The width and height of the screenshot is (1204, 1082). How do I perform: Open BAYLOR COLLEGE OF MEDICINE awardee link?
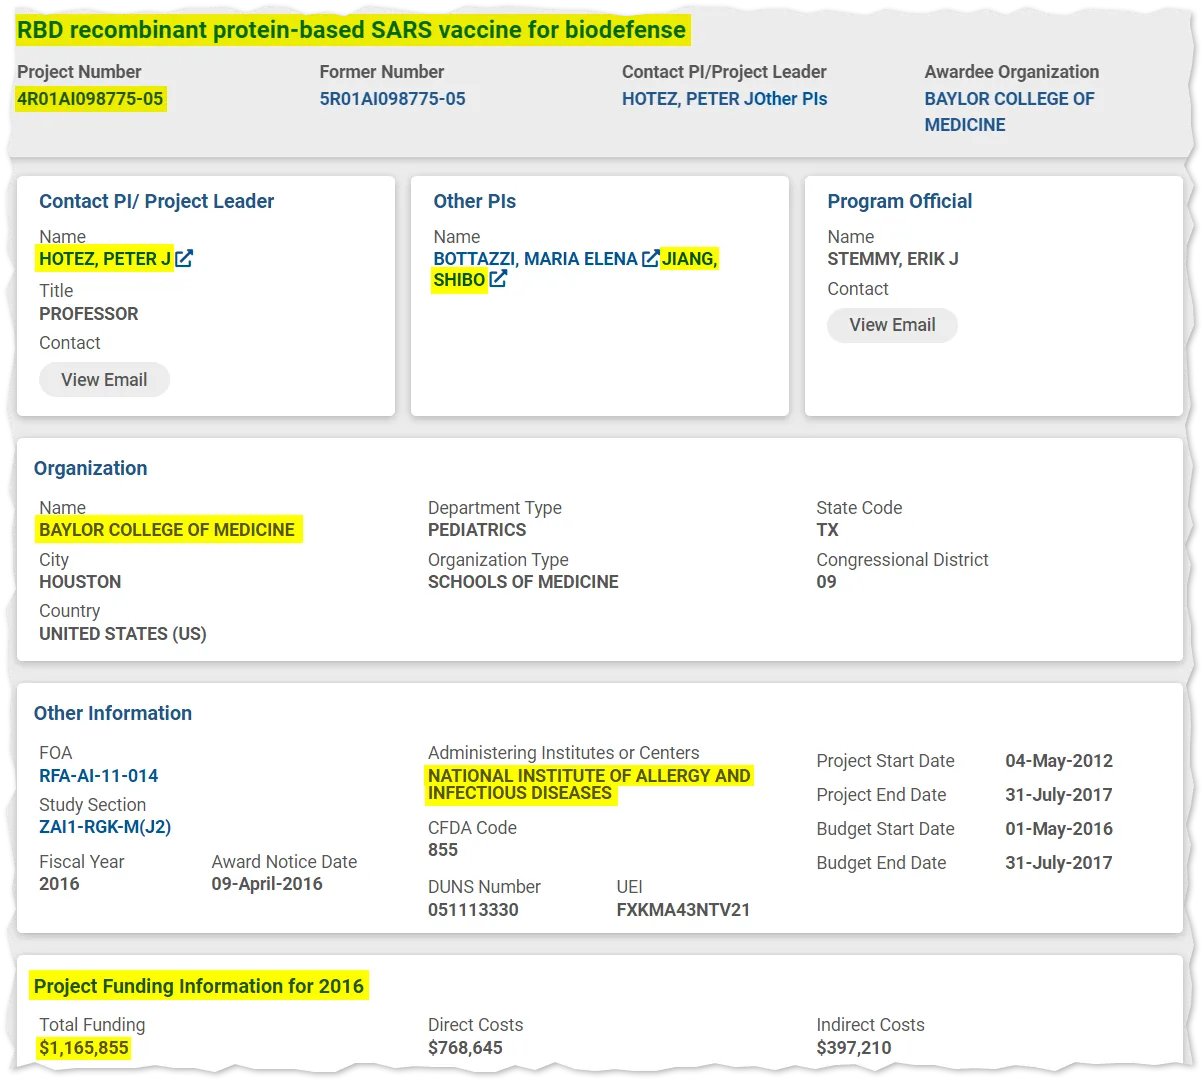(1009, 112)
